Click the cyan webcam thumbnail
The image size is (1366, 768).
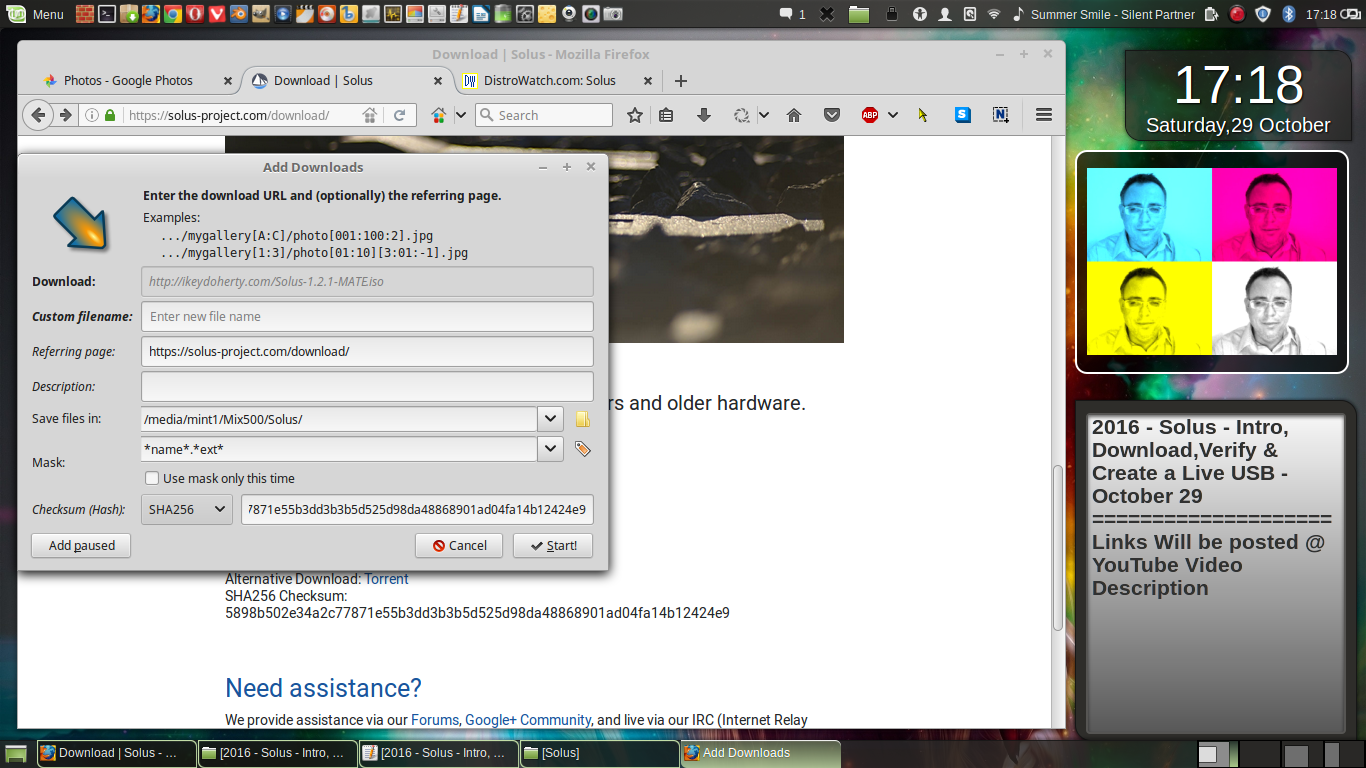coord(1149,214)
